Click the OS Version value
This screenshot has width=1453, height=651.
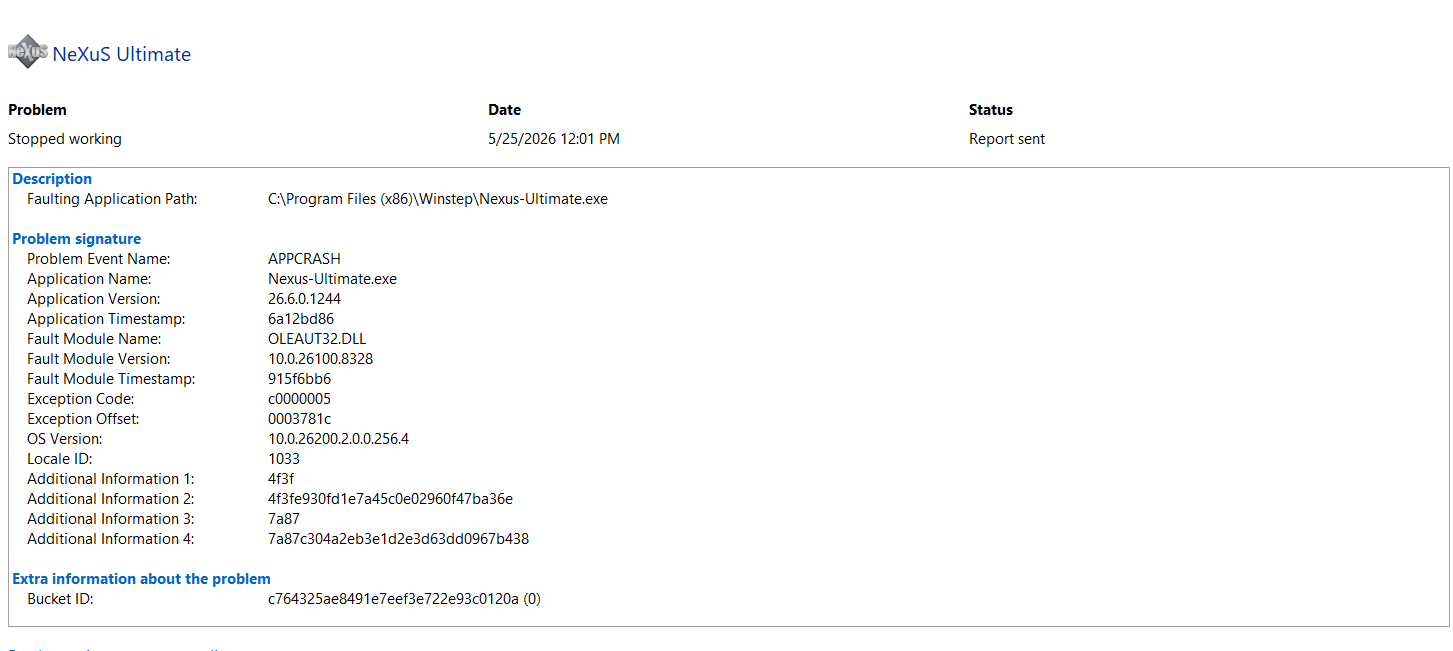pyautogui.click(x=338, y=439)
